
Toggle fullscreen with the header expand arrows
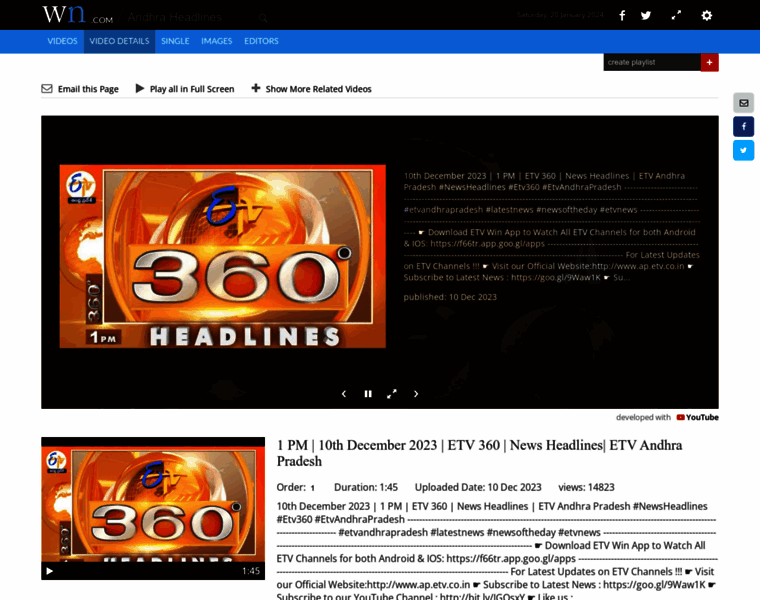pyautogui.click(x=676, y=16)
